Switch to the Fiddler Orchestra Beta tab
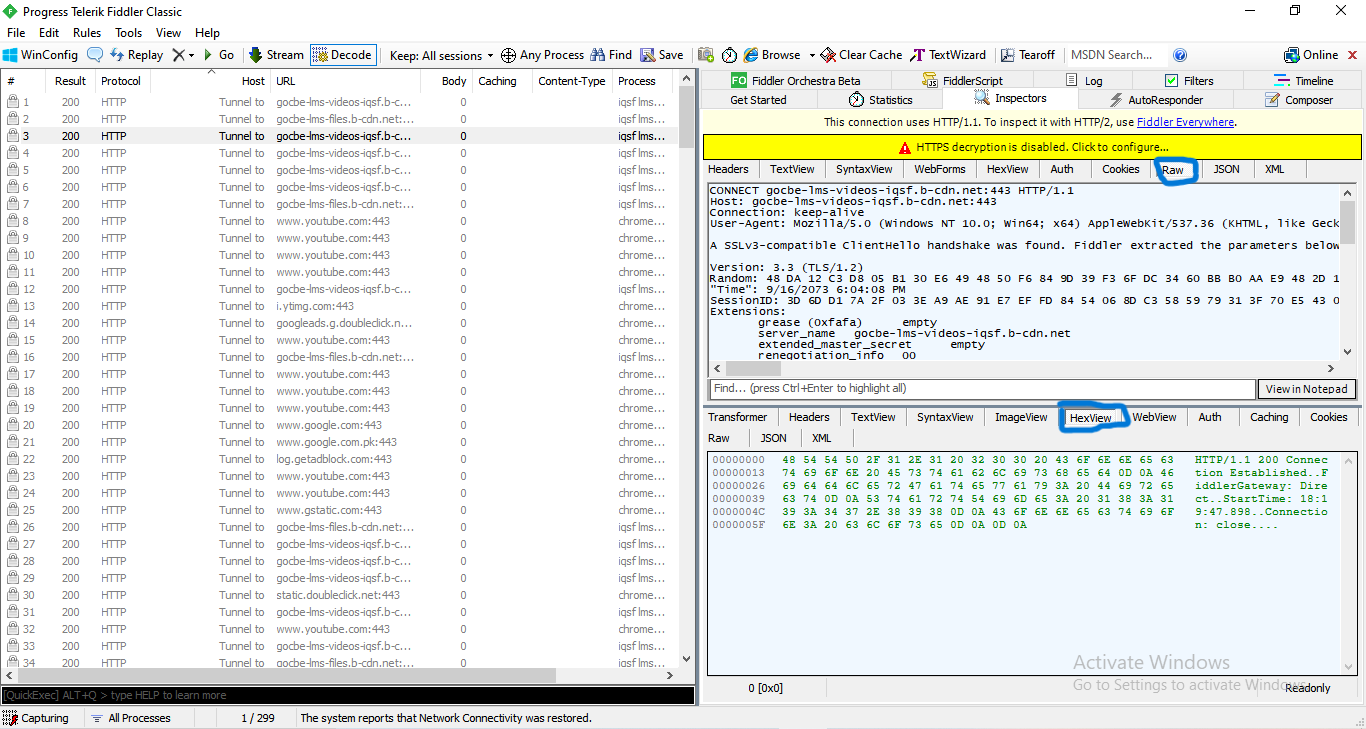The width and height of the screenshot is (1366, 729). (796, 81)
